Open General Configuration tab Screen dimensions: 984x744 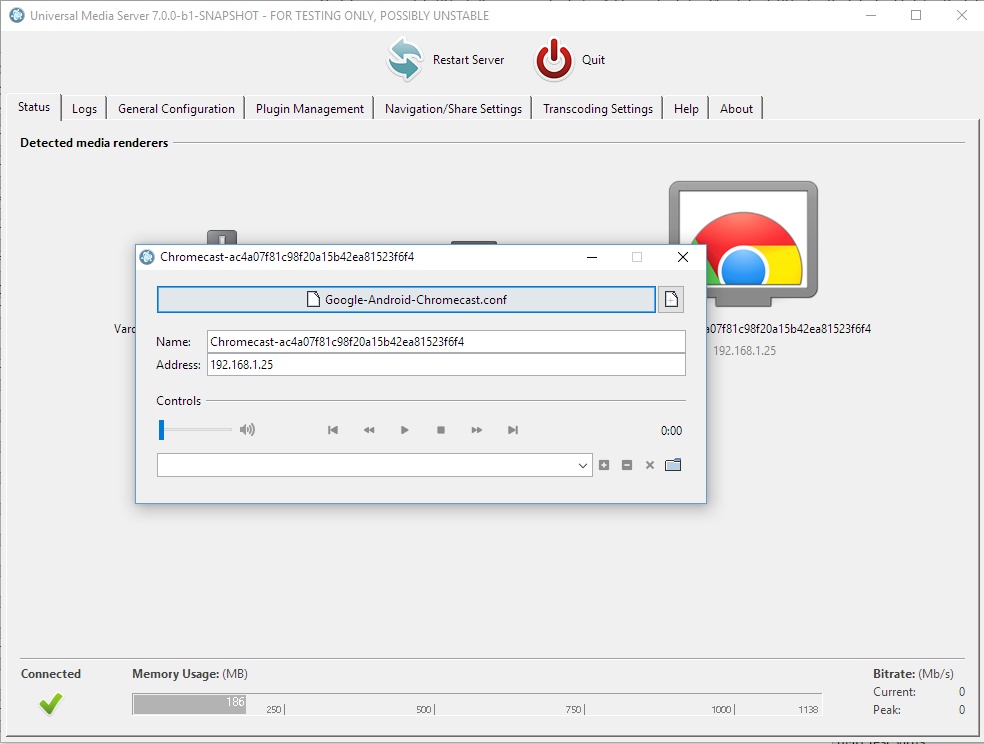176,109
